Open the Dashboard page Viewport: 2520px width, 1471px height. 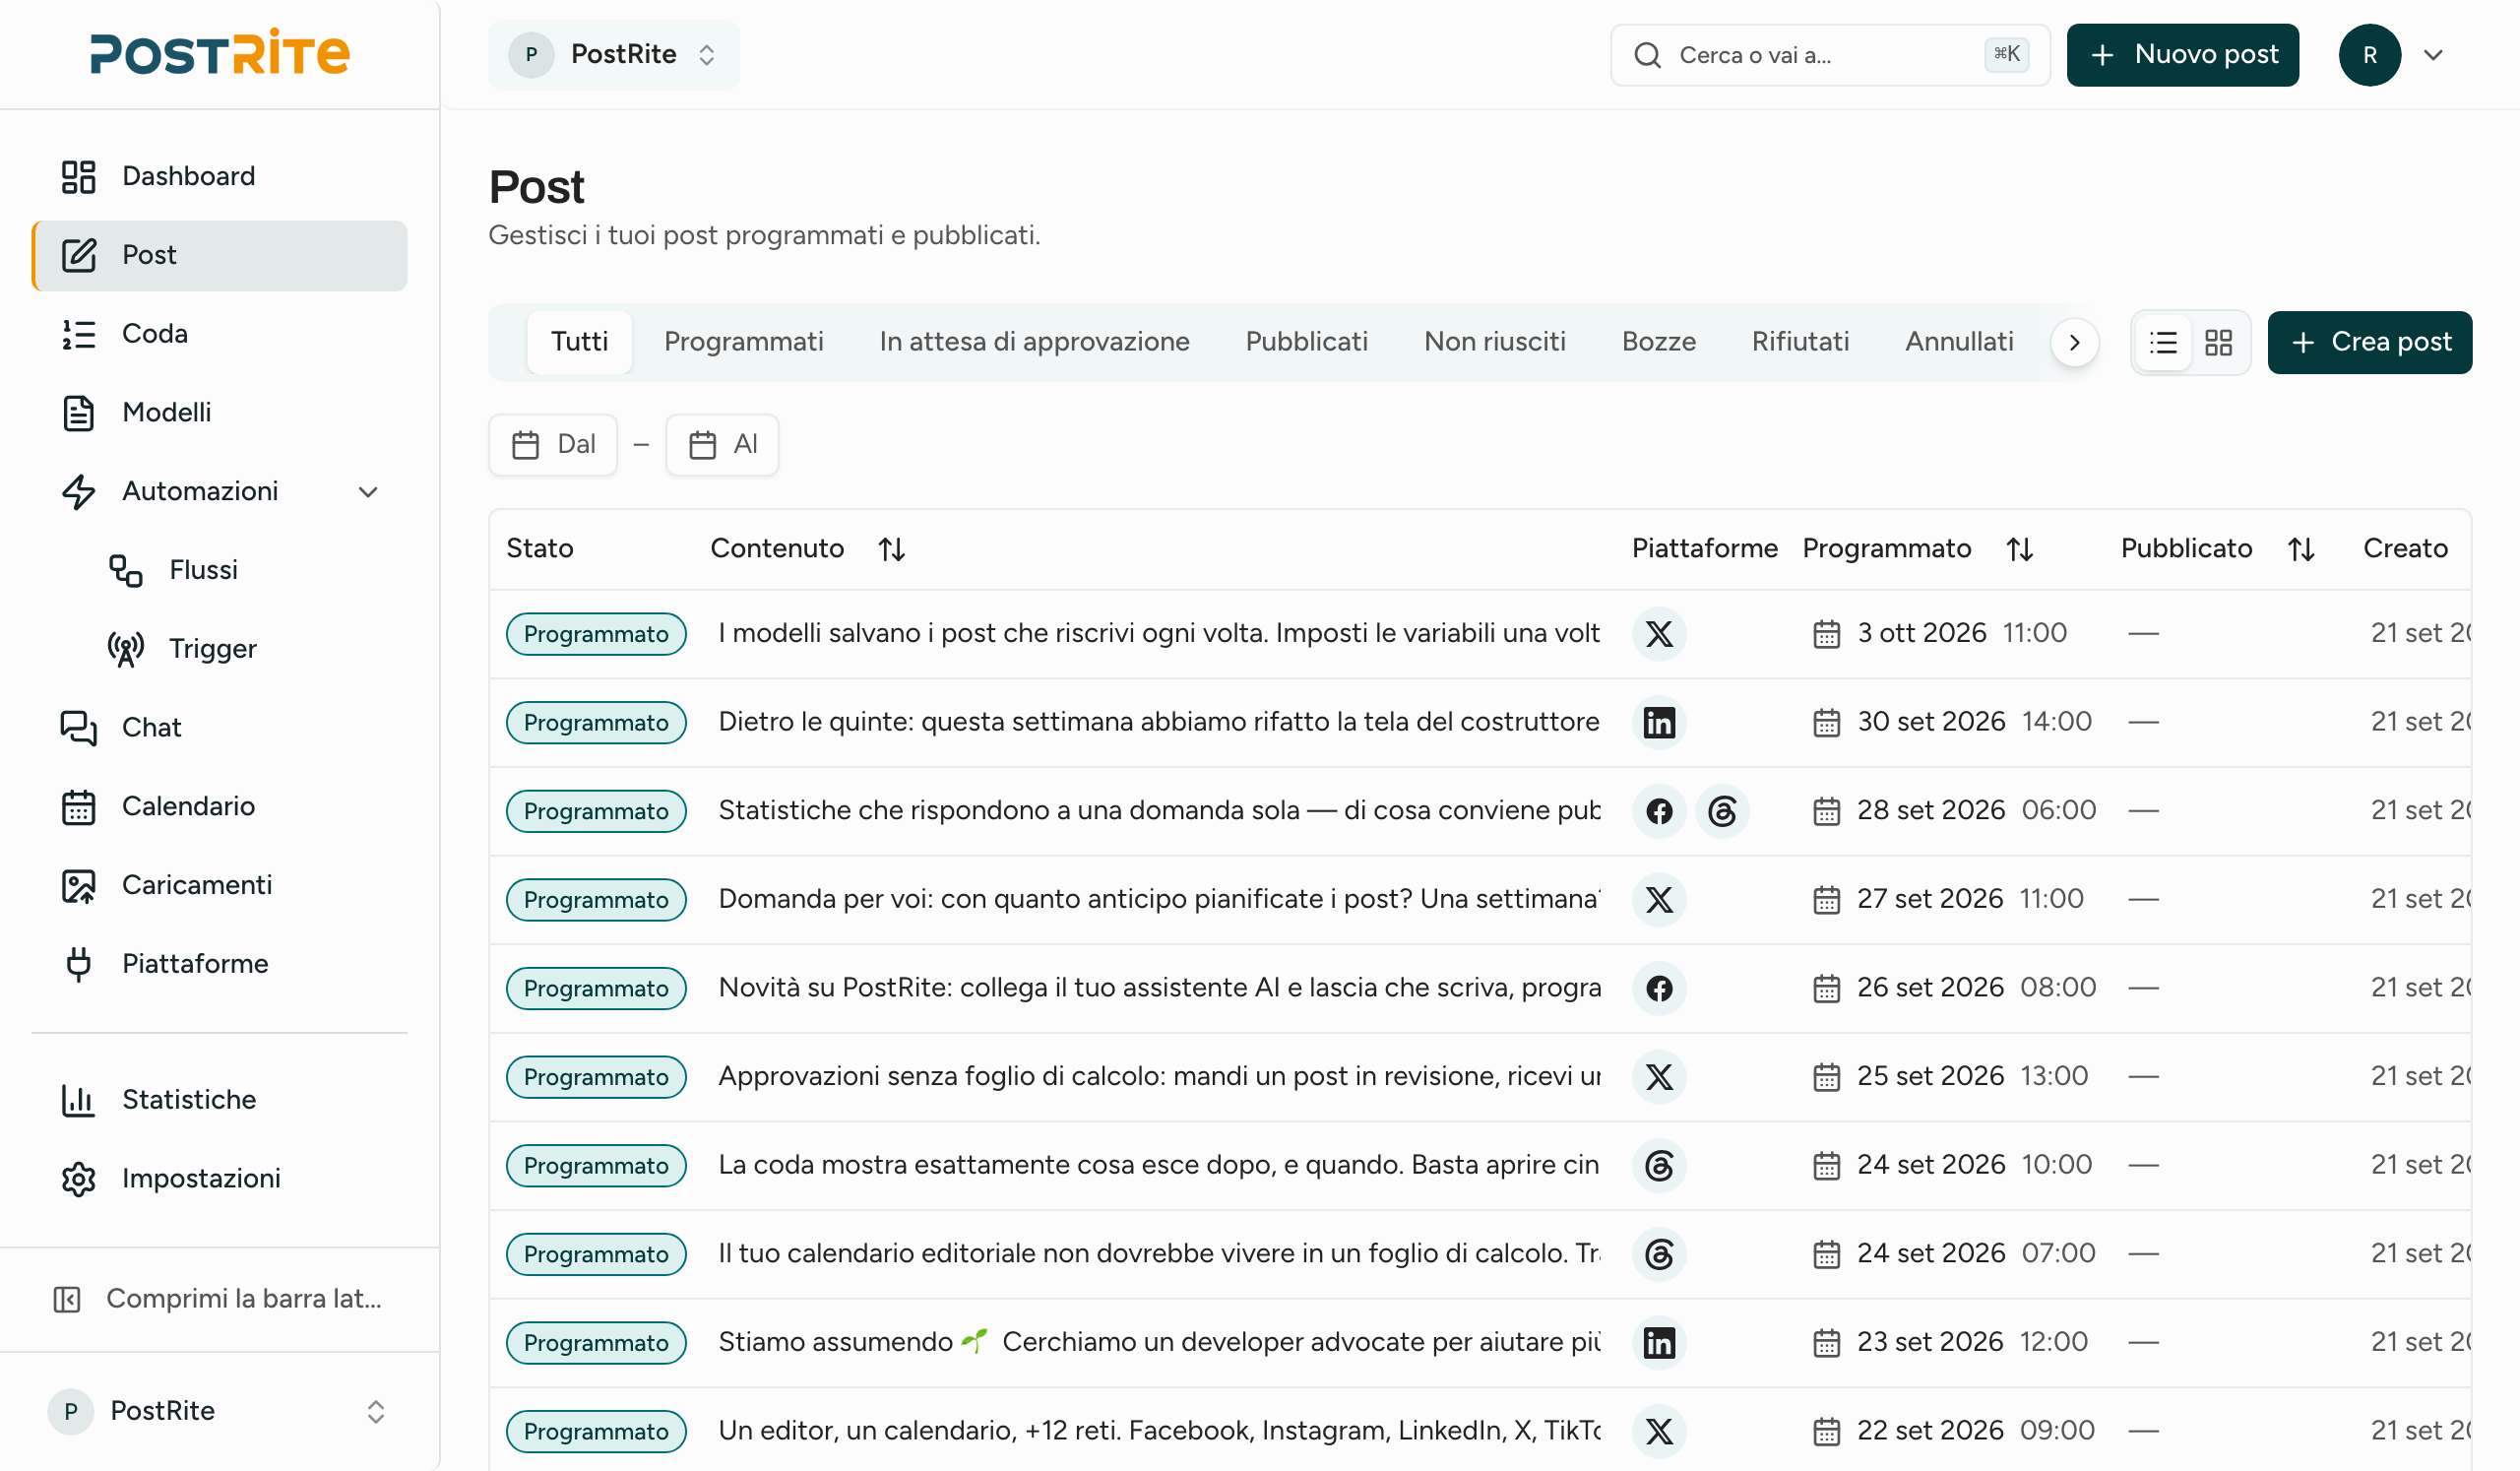[x=219, y=176]
